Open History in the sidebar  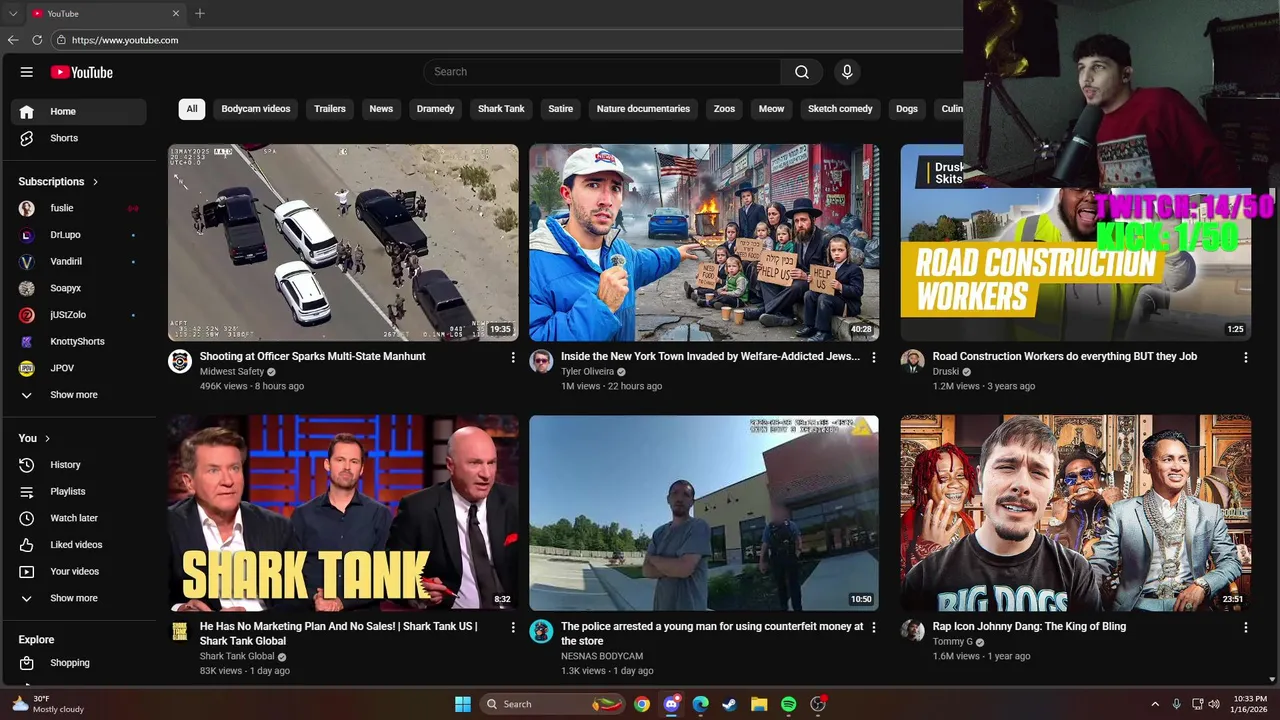point(79,465)
